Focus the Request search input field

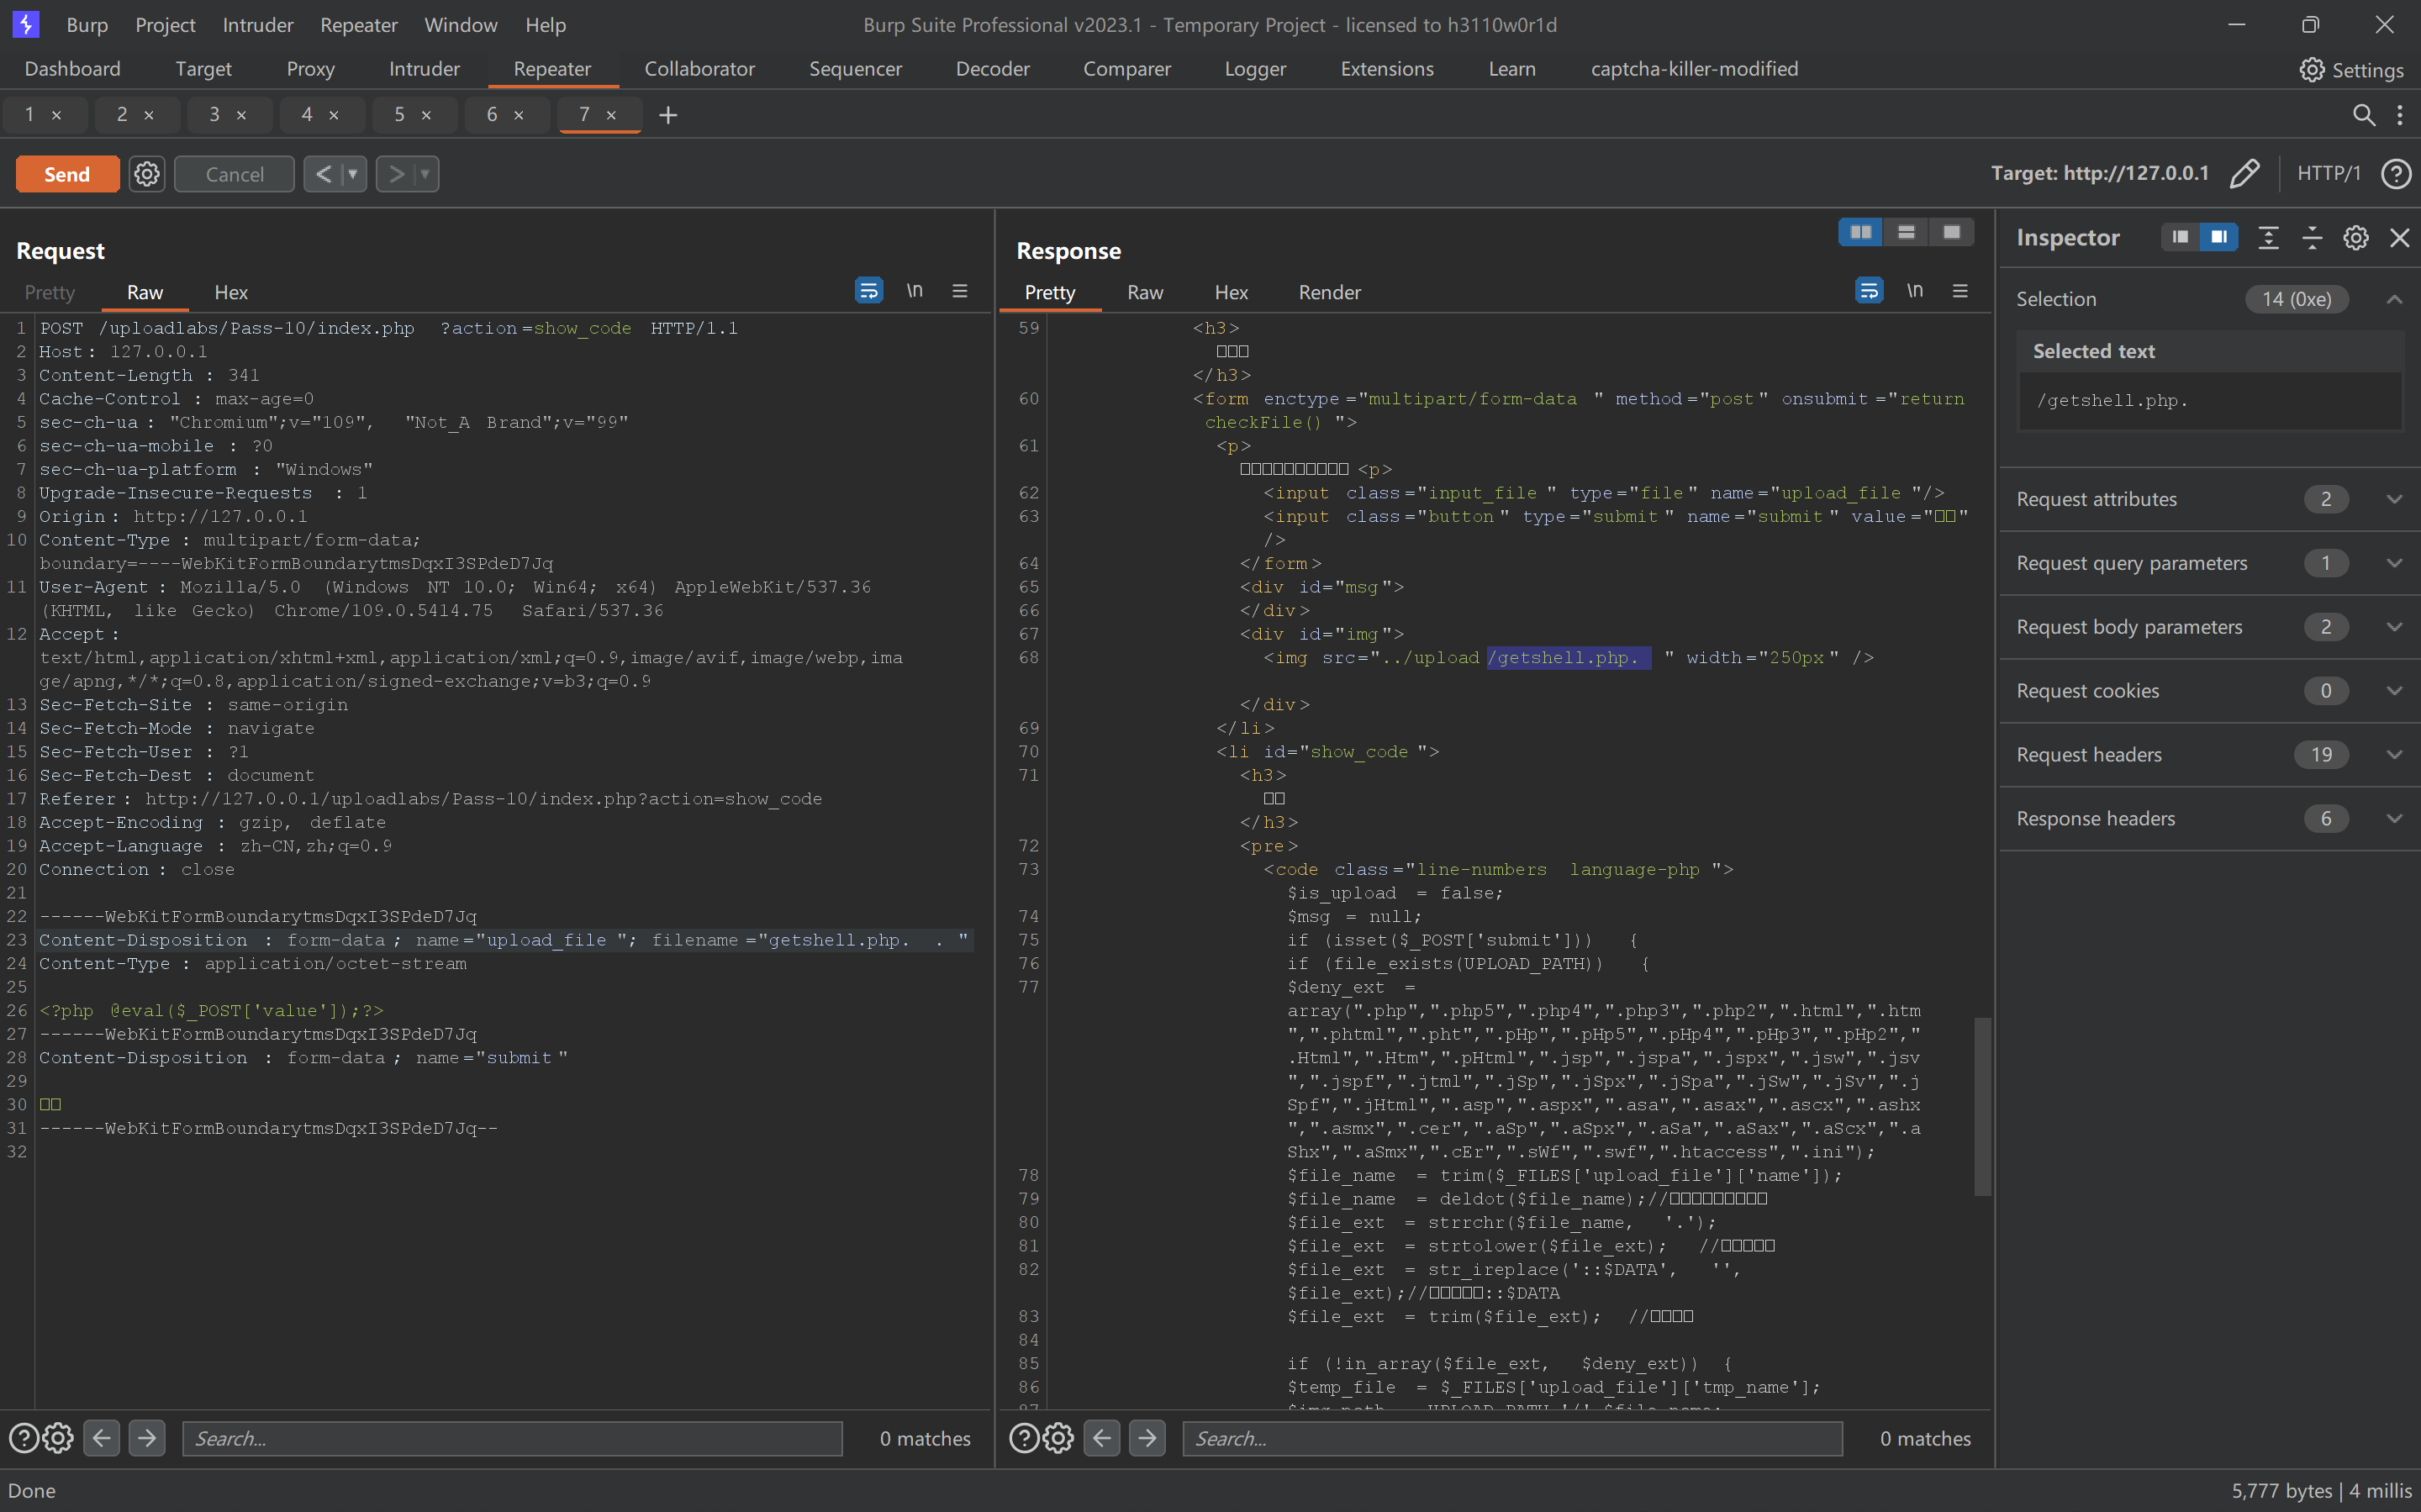point(512,1438)
